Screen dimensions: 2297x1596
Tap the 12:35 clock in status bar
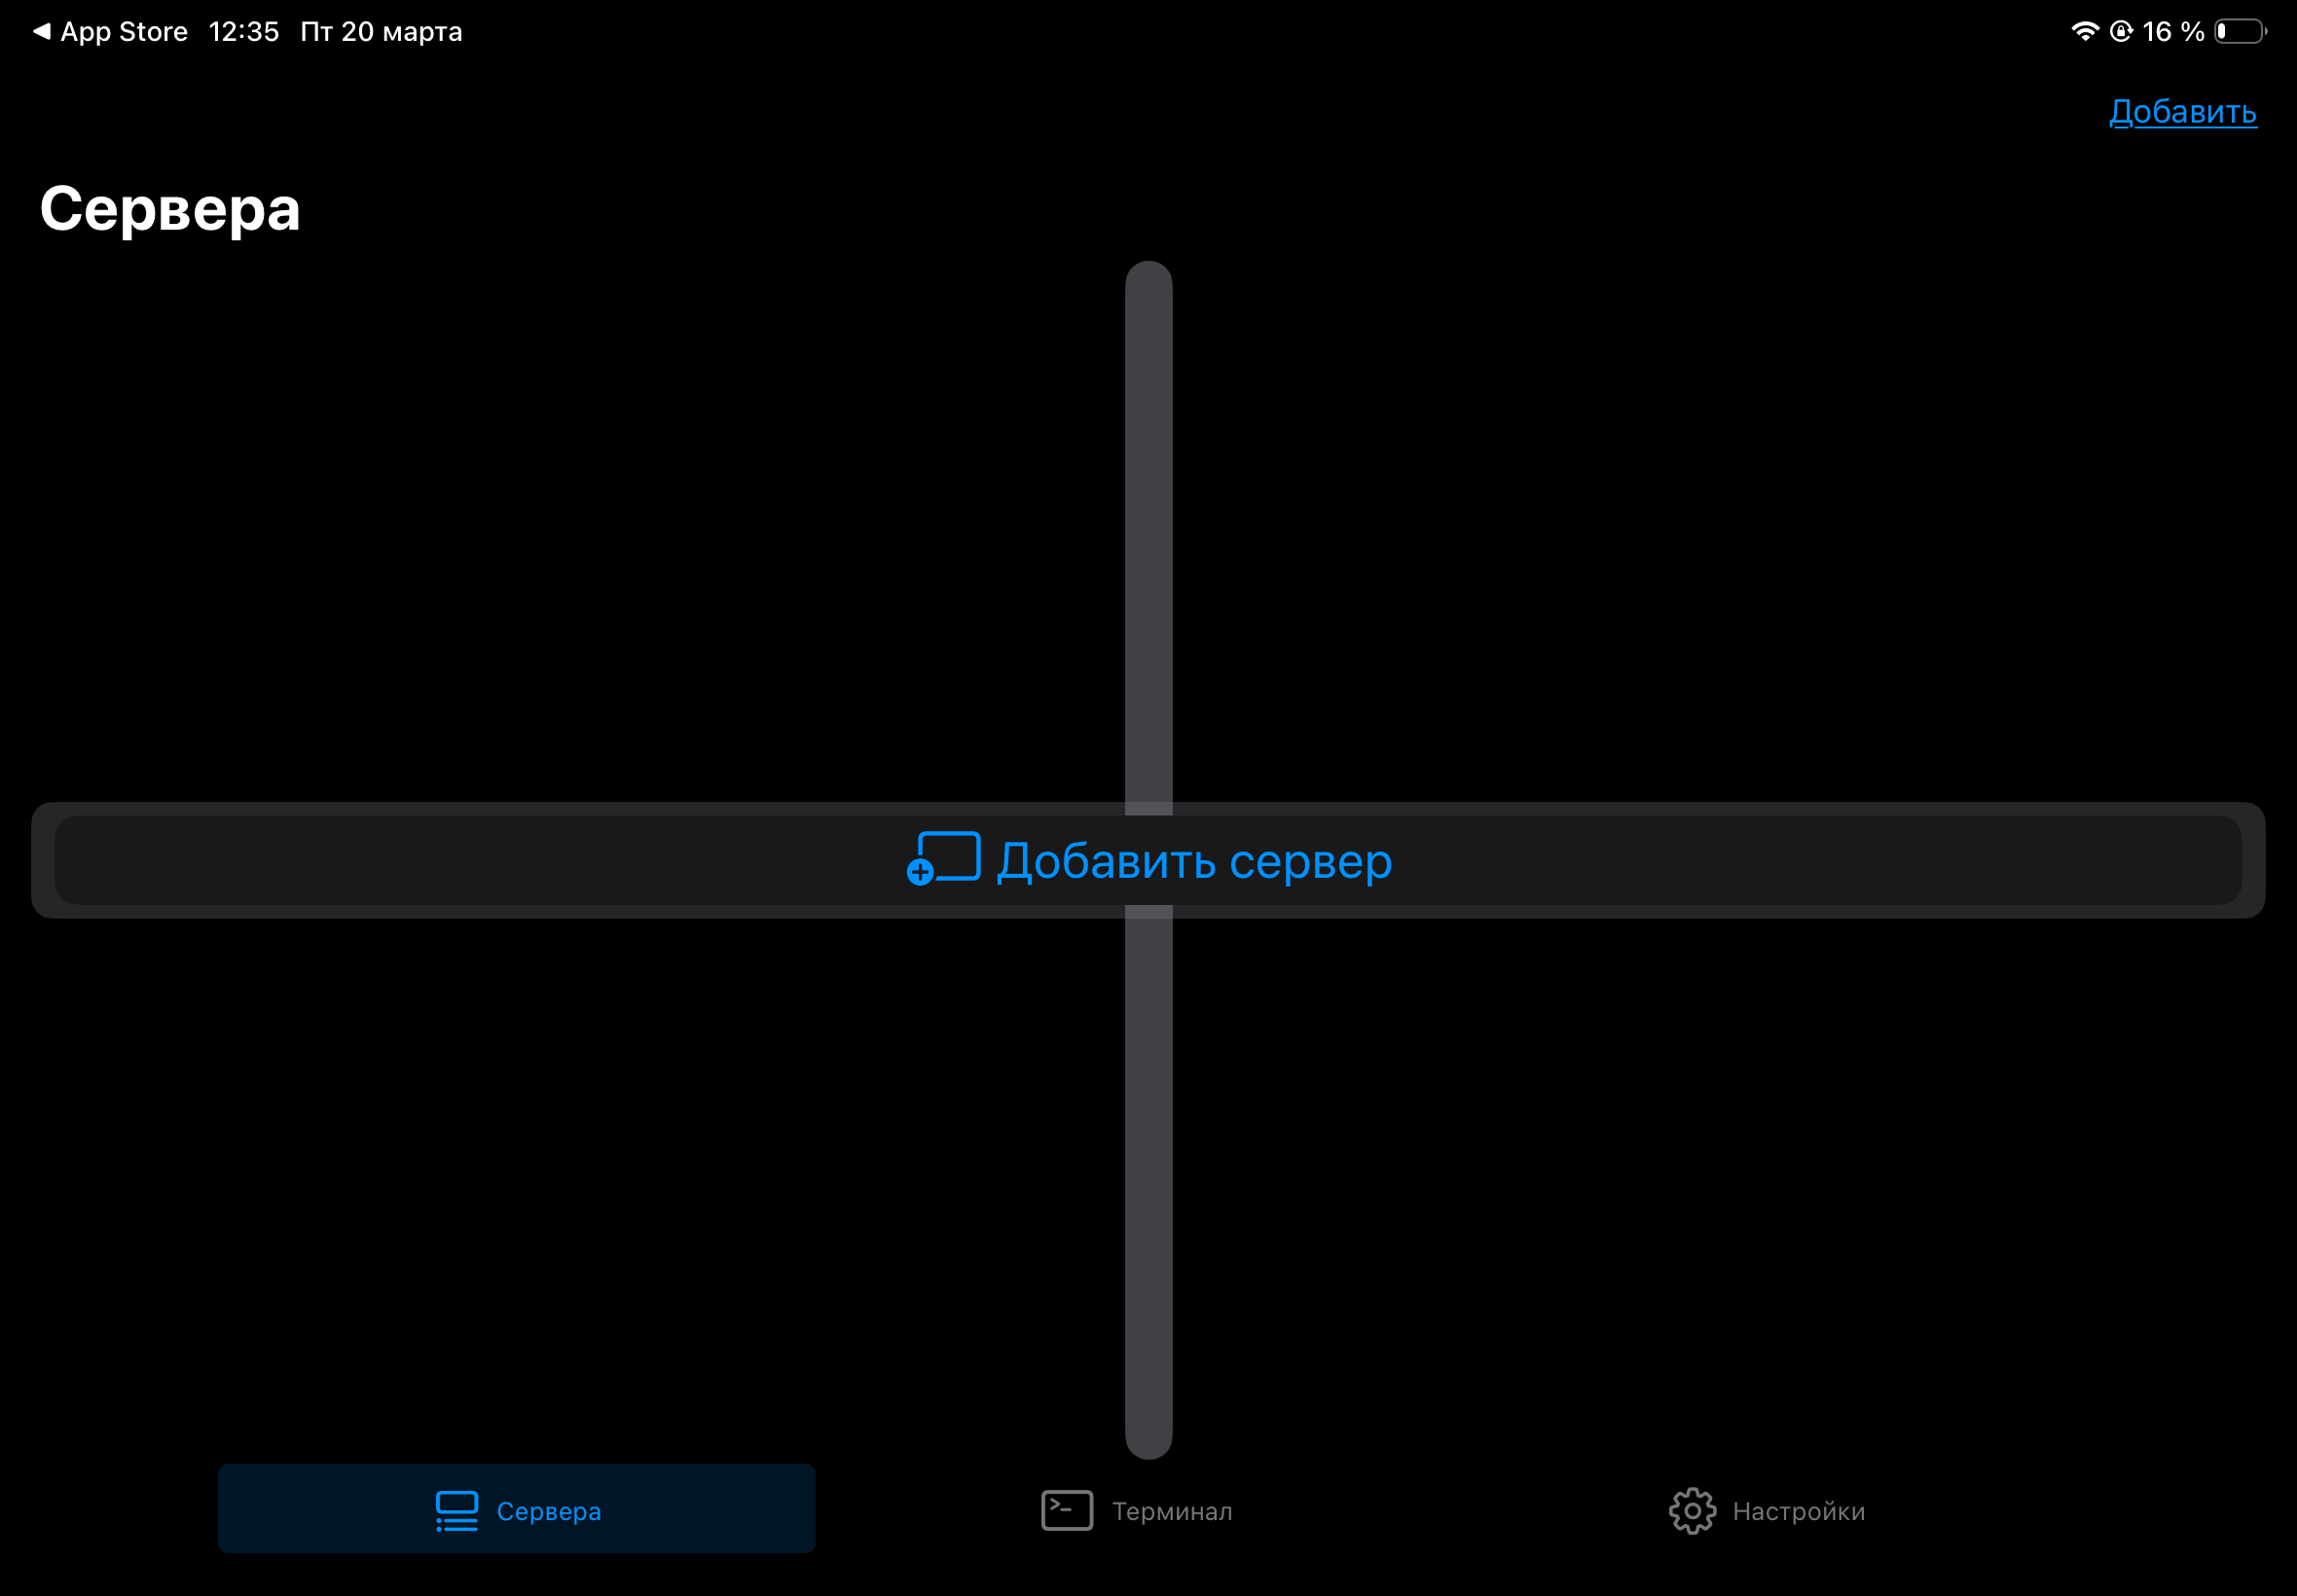[244, 32]
